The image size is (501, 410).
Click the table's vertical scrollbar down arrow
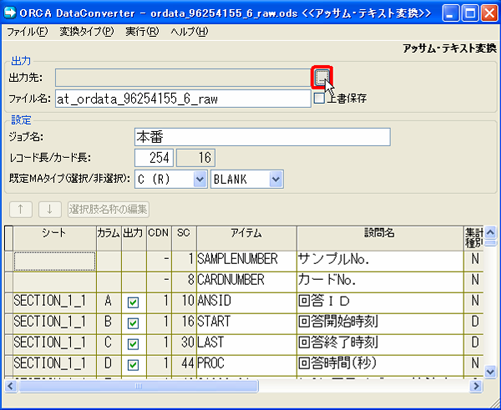490,371
